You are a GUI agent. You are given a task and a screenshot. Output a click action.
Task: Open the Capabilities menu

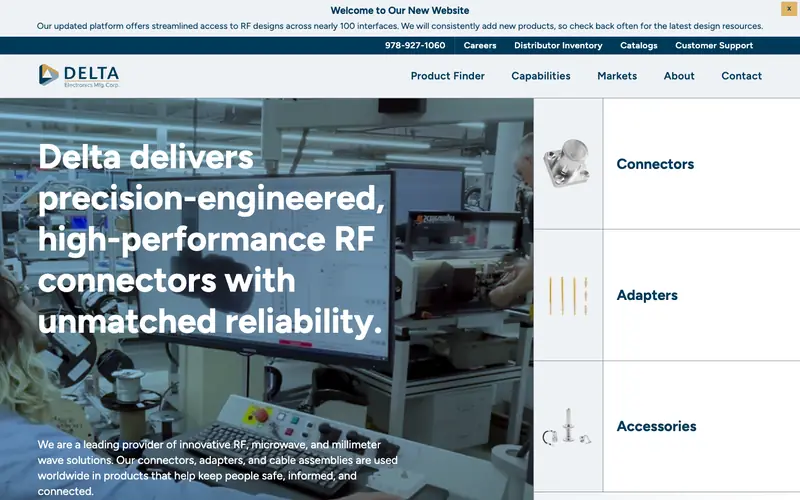[x=541, y=76]
